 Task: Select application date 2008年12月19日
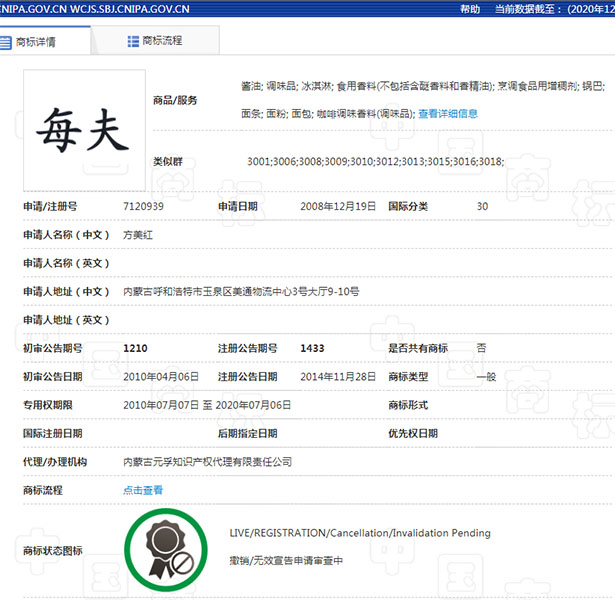click(x=338, y=206)
